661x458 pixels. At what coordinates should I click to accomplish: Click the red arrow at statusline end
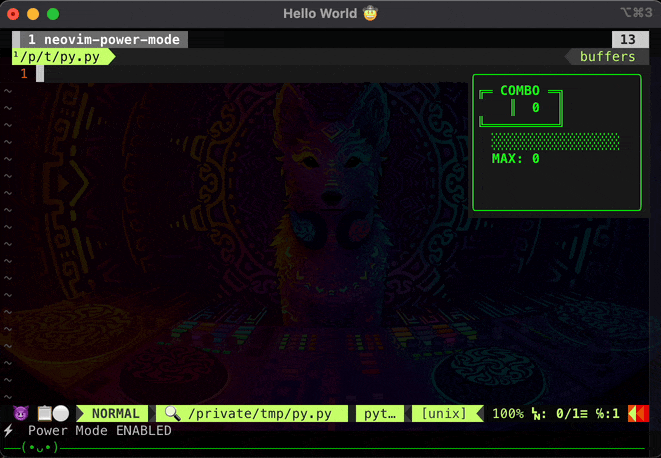(638, 413)
